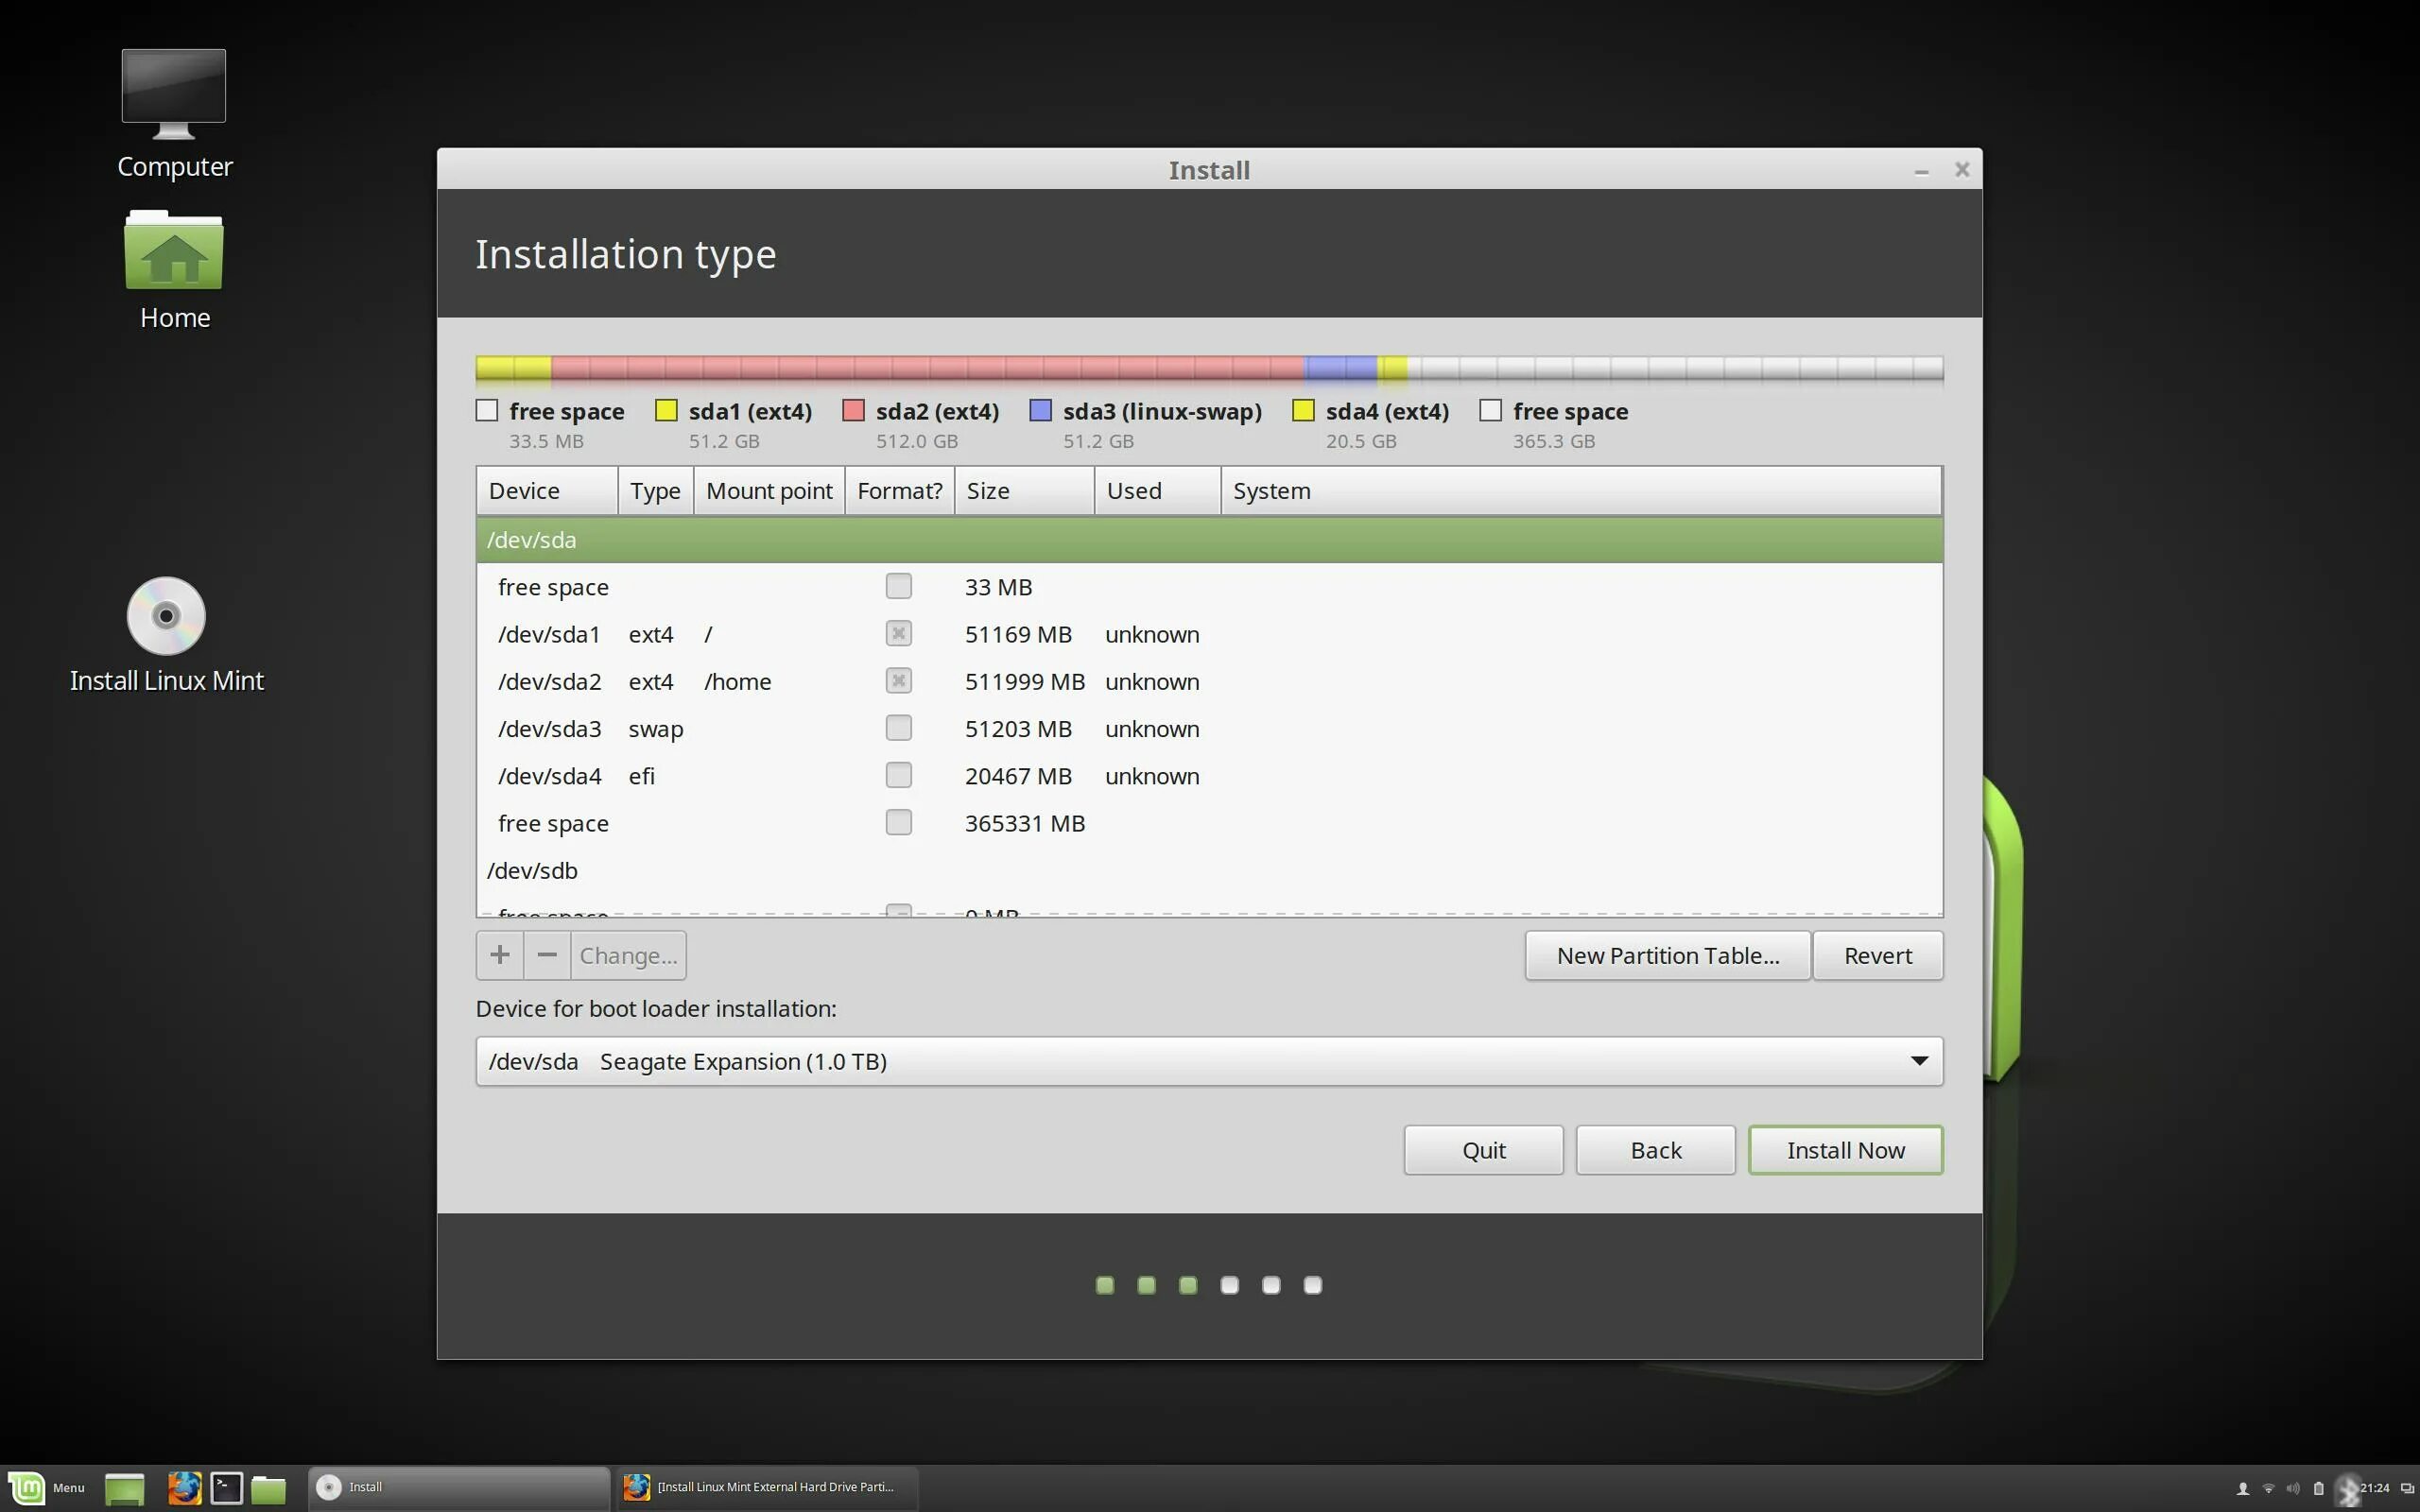The height and width of the screenshot is (1512, 2420).
Task: Click the Change partition button
Action: pos(627,954)
